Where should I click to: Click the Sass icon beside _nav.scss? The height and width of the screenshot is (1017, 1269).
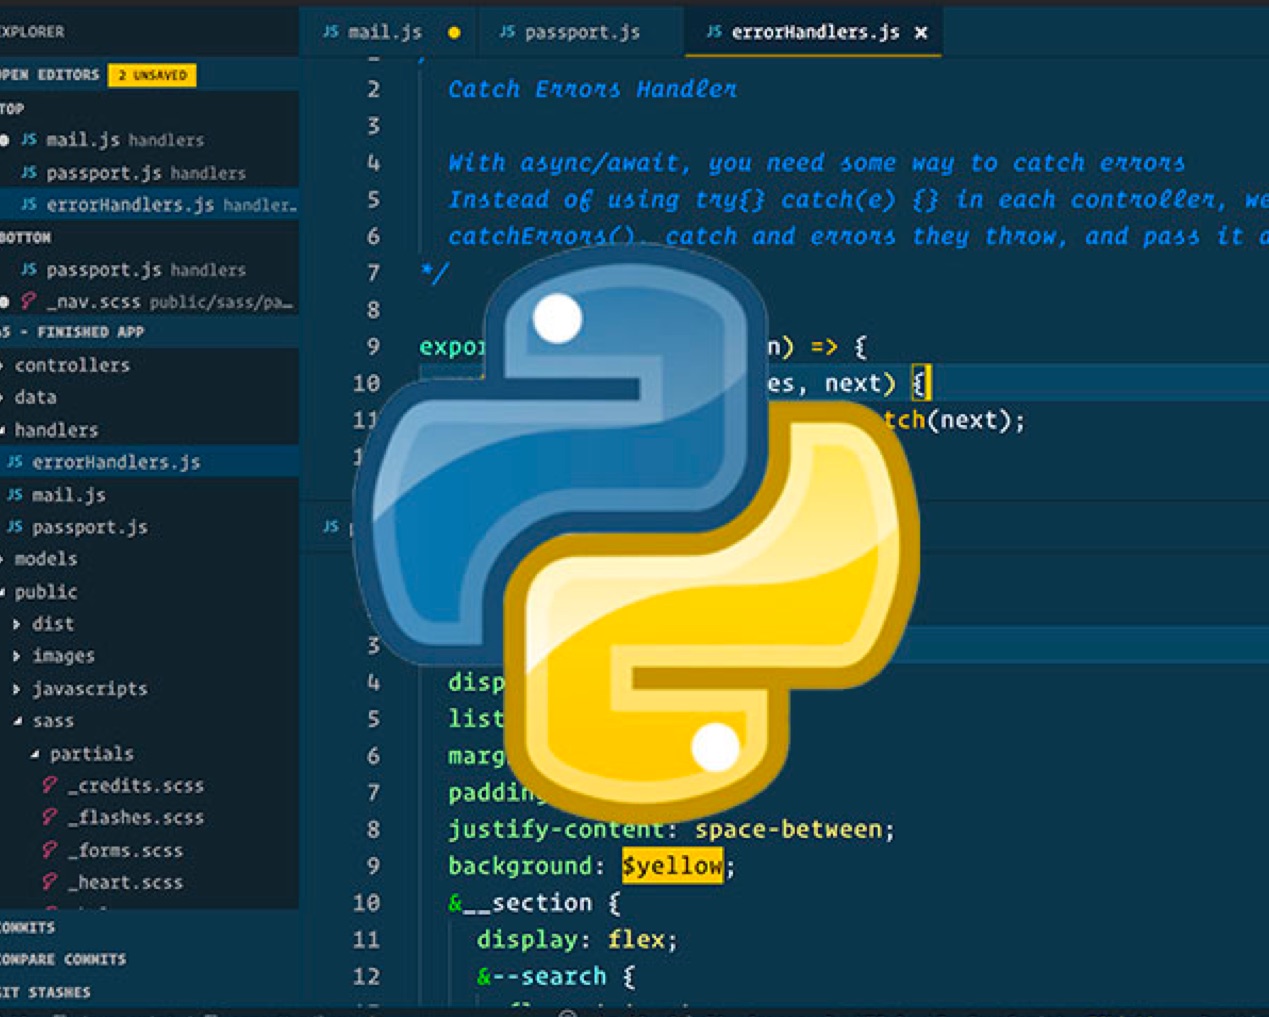[29, 301]
